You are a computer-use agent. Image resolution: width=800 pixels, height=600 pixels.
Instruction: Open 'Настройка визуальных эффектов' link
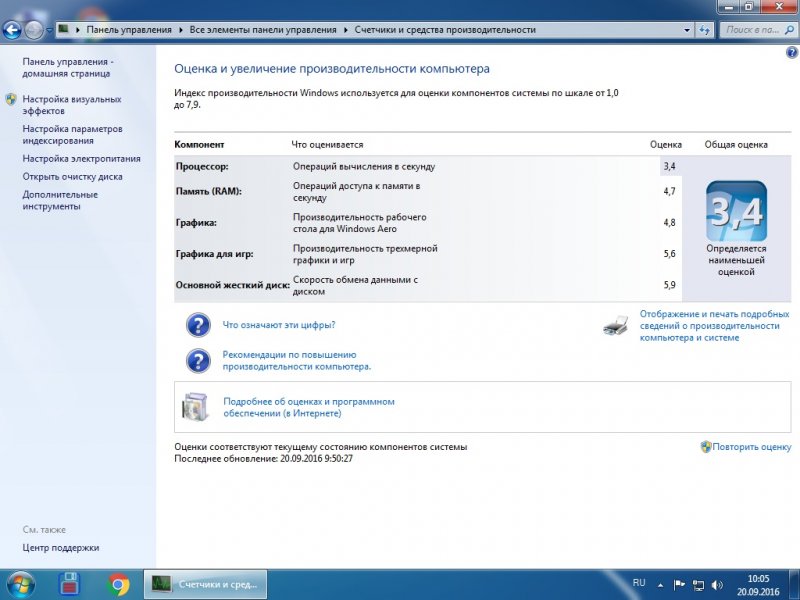72,105
